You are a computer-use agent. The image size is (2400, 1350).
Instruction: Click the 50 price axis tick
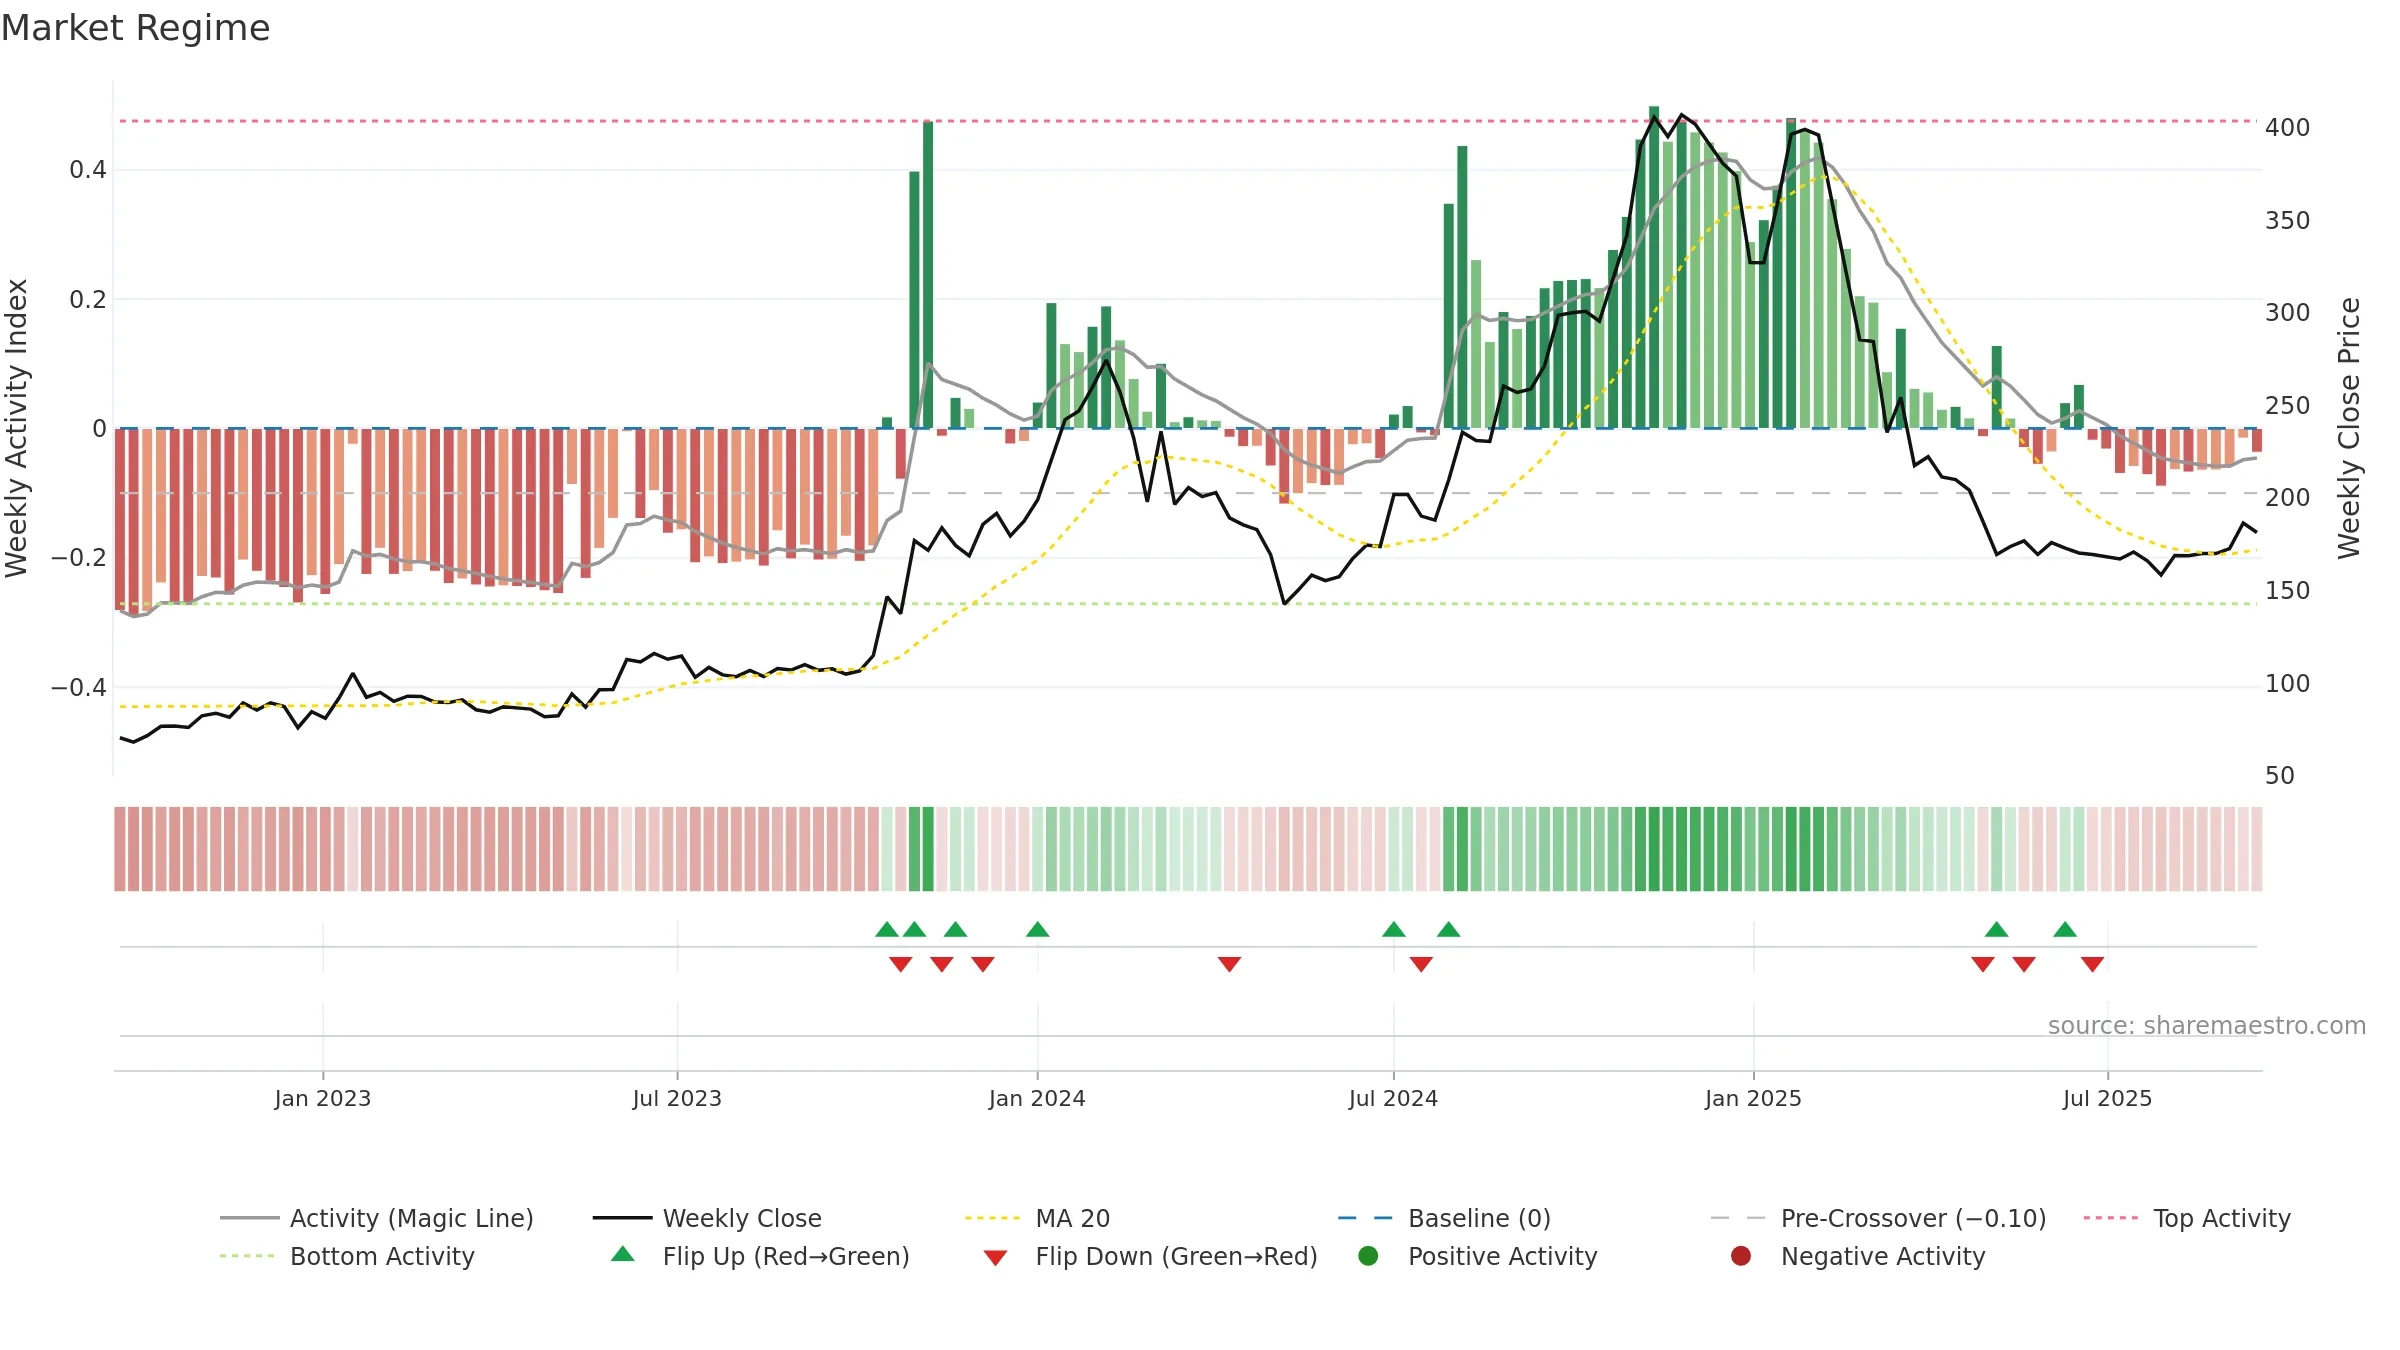point(2280,776)
